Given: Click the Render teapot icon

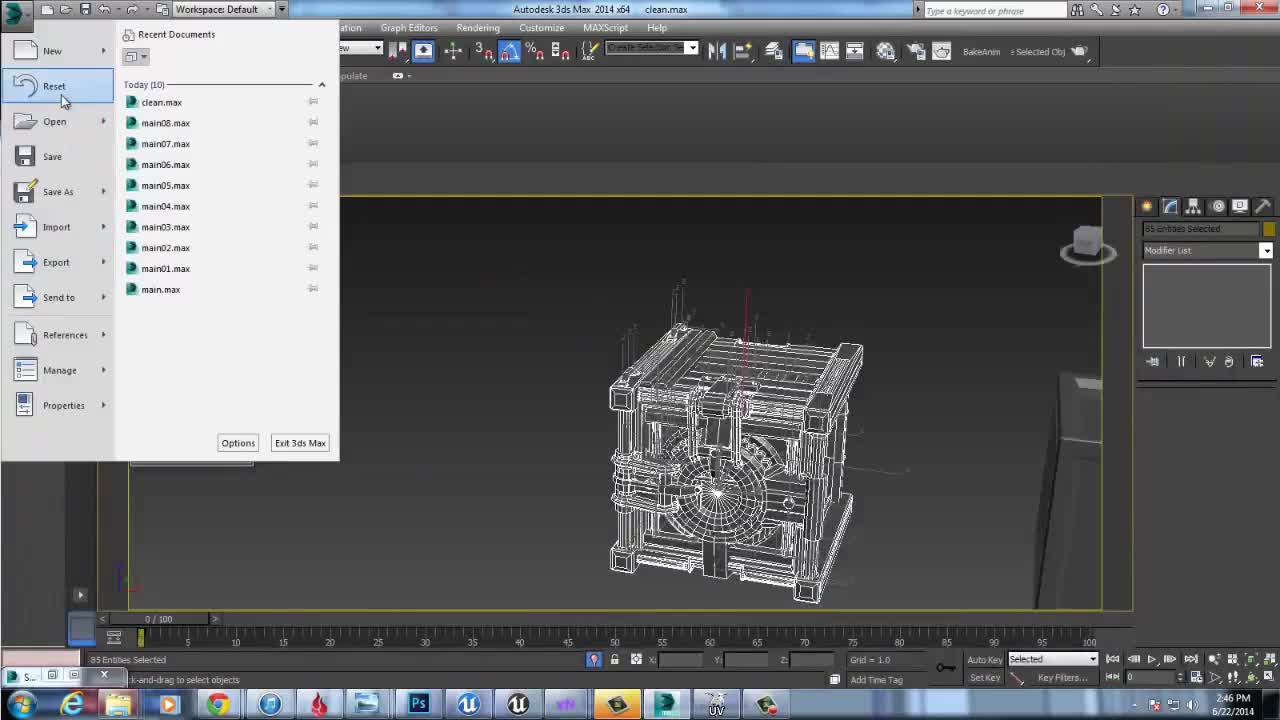Looking at the screenshot, I should tap(1079, 51).
